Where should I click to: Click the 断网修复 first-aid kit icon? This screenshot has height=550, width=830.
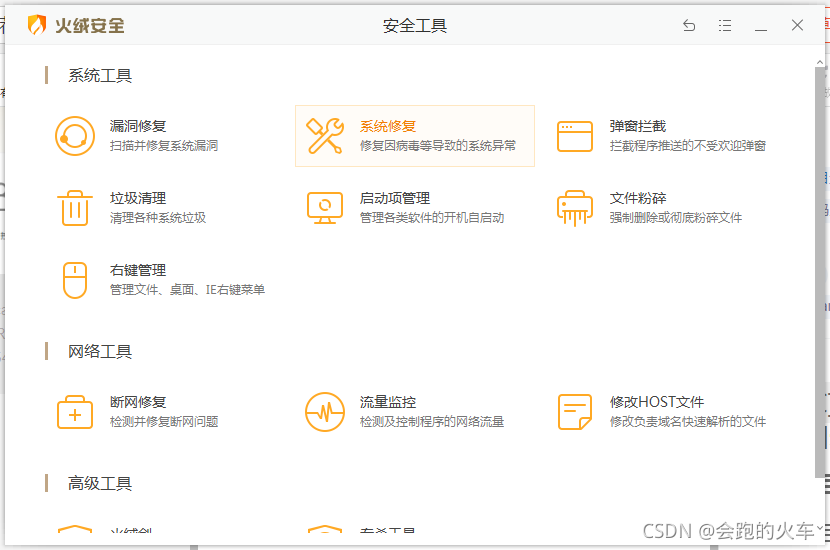75,412
